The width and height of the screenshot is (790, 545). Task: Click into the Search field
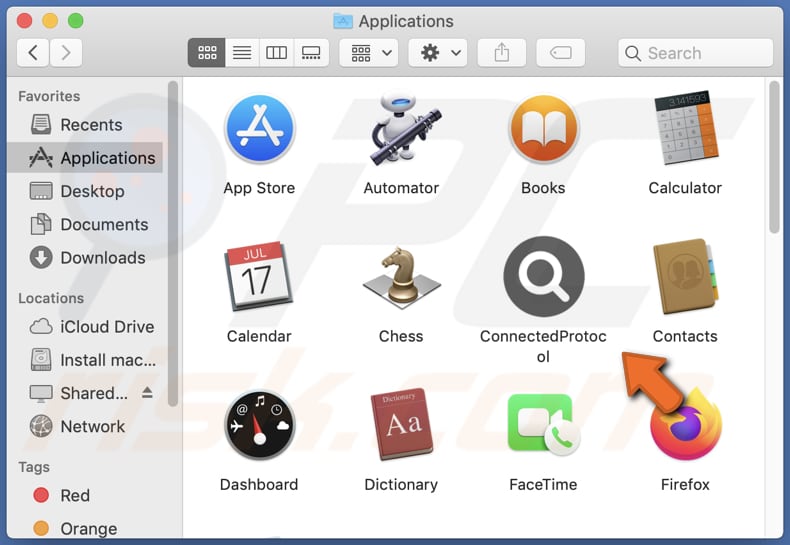point(695,52)
